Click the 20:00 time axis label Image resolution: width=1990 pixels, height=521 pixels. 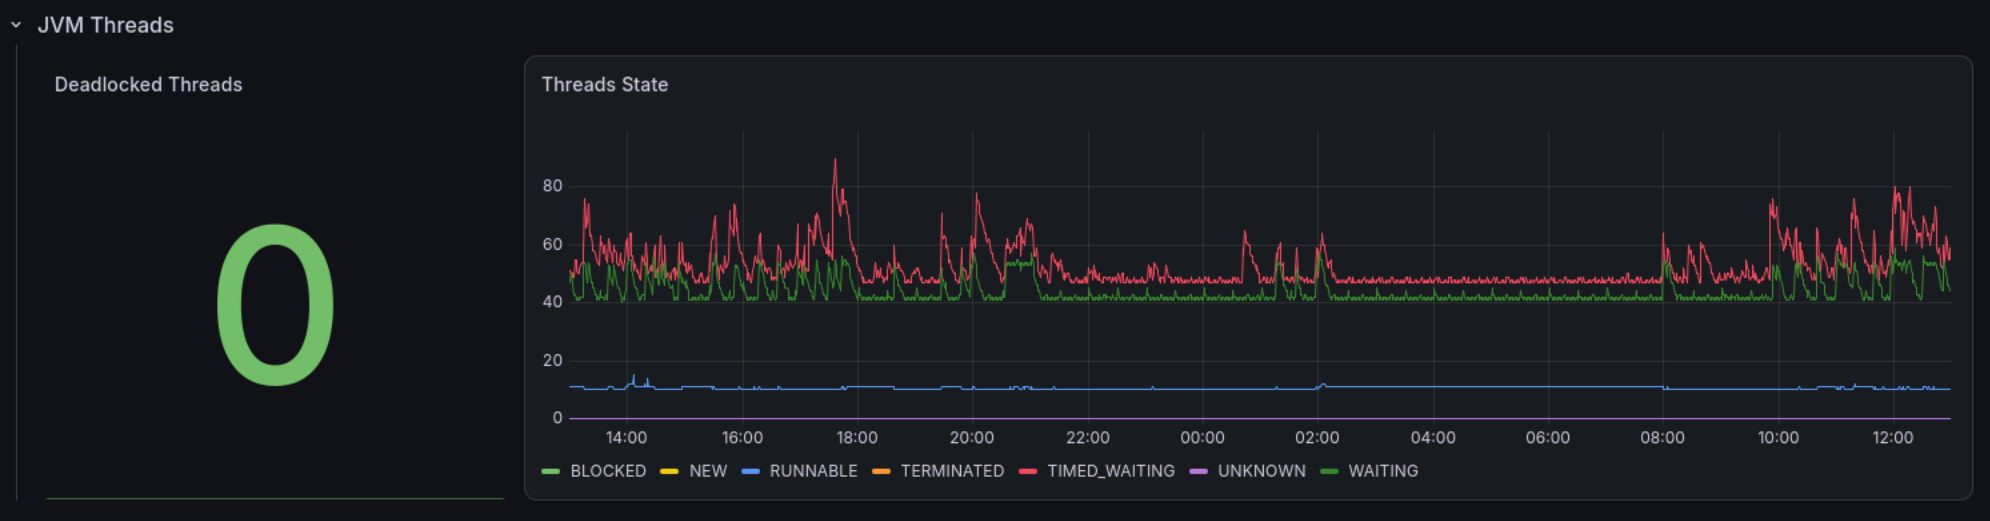(972, 438)
